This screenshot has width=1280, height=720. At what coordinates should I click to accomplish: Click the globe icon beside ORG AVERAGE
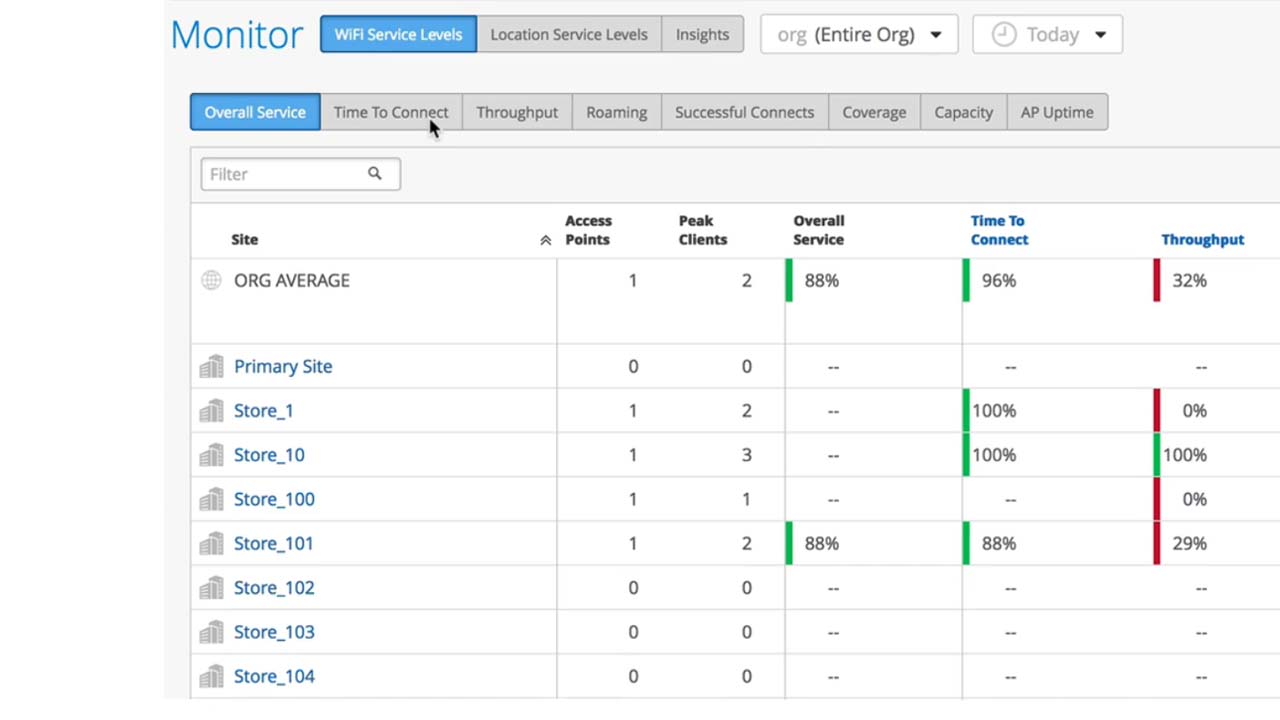211,280
